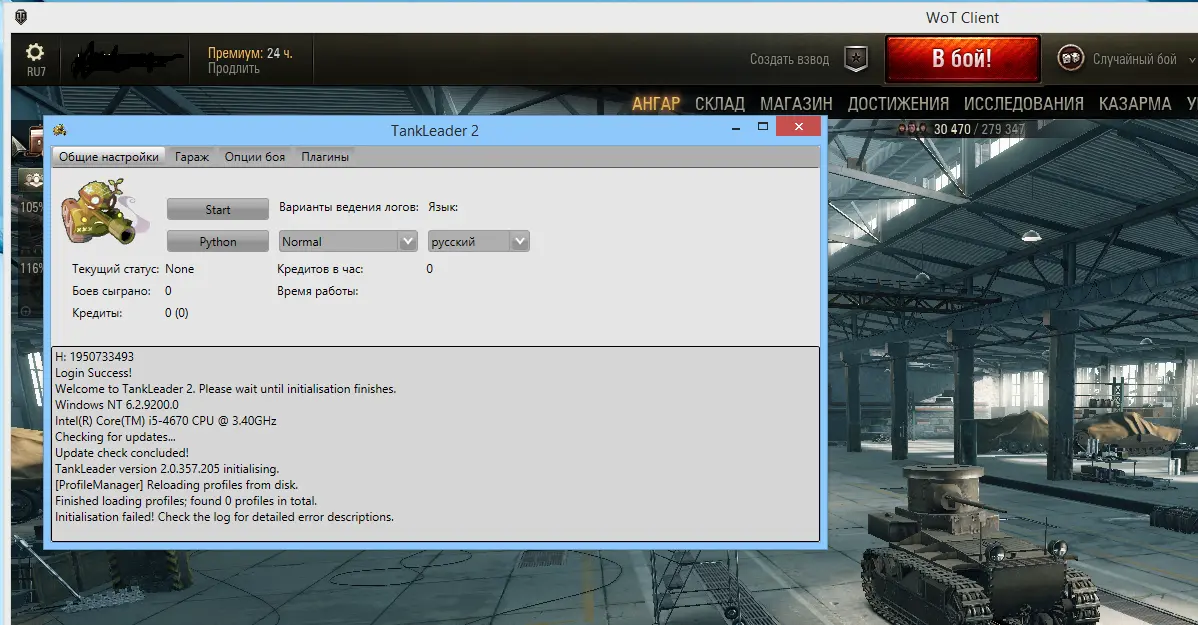Click the Премиум: 24 ч. text

click(250, 53)
